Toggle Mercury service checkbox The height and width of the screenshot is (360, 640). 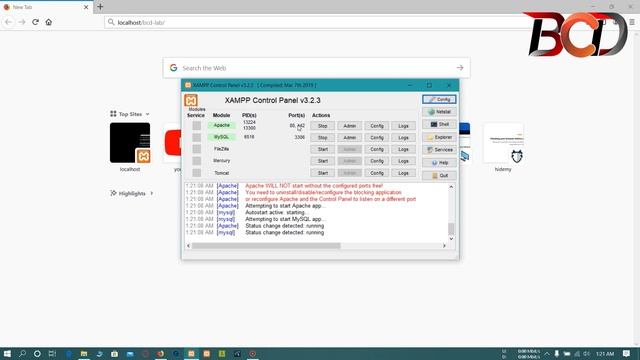[197, 161]
